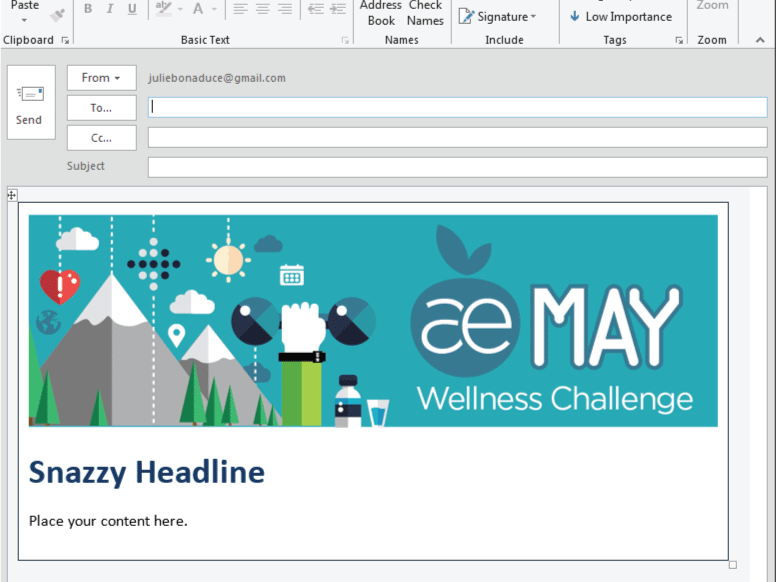This screenshot has height=582, width=776.
Task: Open the Tags dialog launcher
Action: (679, 40)
